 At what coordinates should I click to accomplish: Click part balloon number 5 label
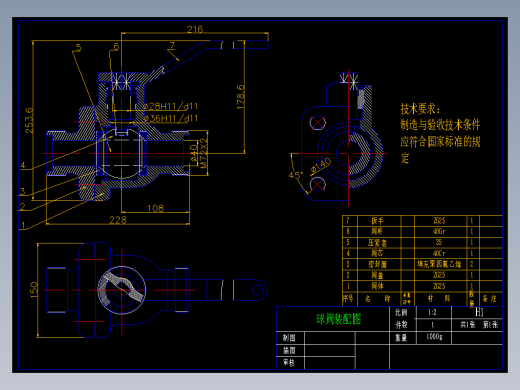coord(78,48)
